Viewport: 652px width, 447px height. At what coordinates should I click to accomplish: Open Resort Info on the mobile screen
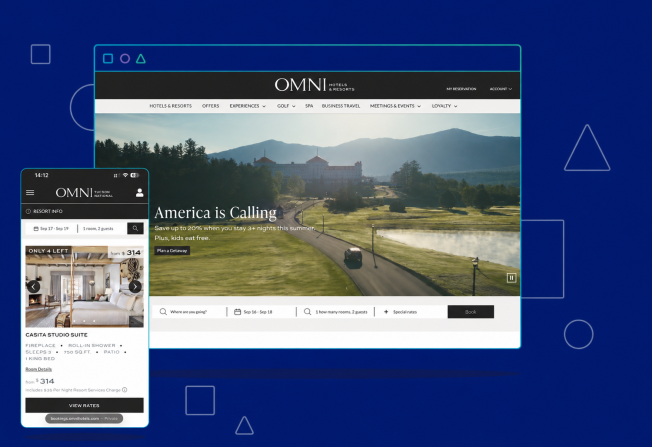pos(44,211)
